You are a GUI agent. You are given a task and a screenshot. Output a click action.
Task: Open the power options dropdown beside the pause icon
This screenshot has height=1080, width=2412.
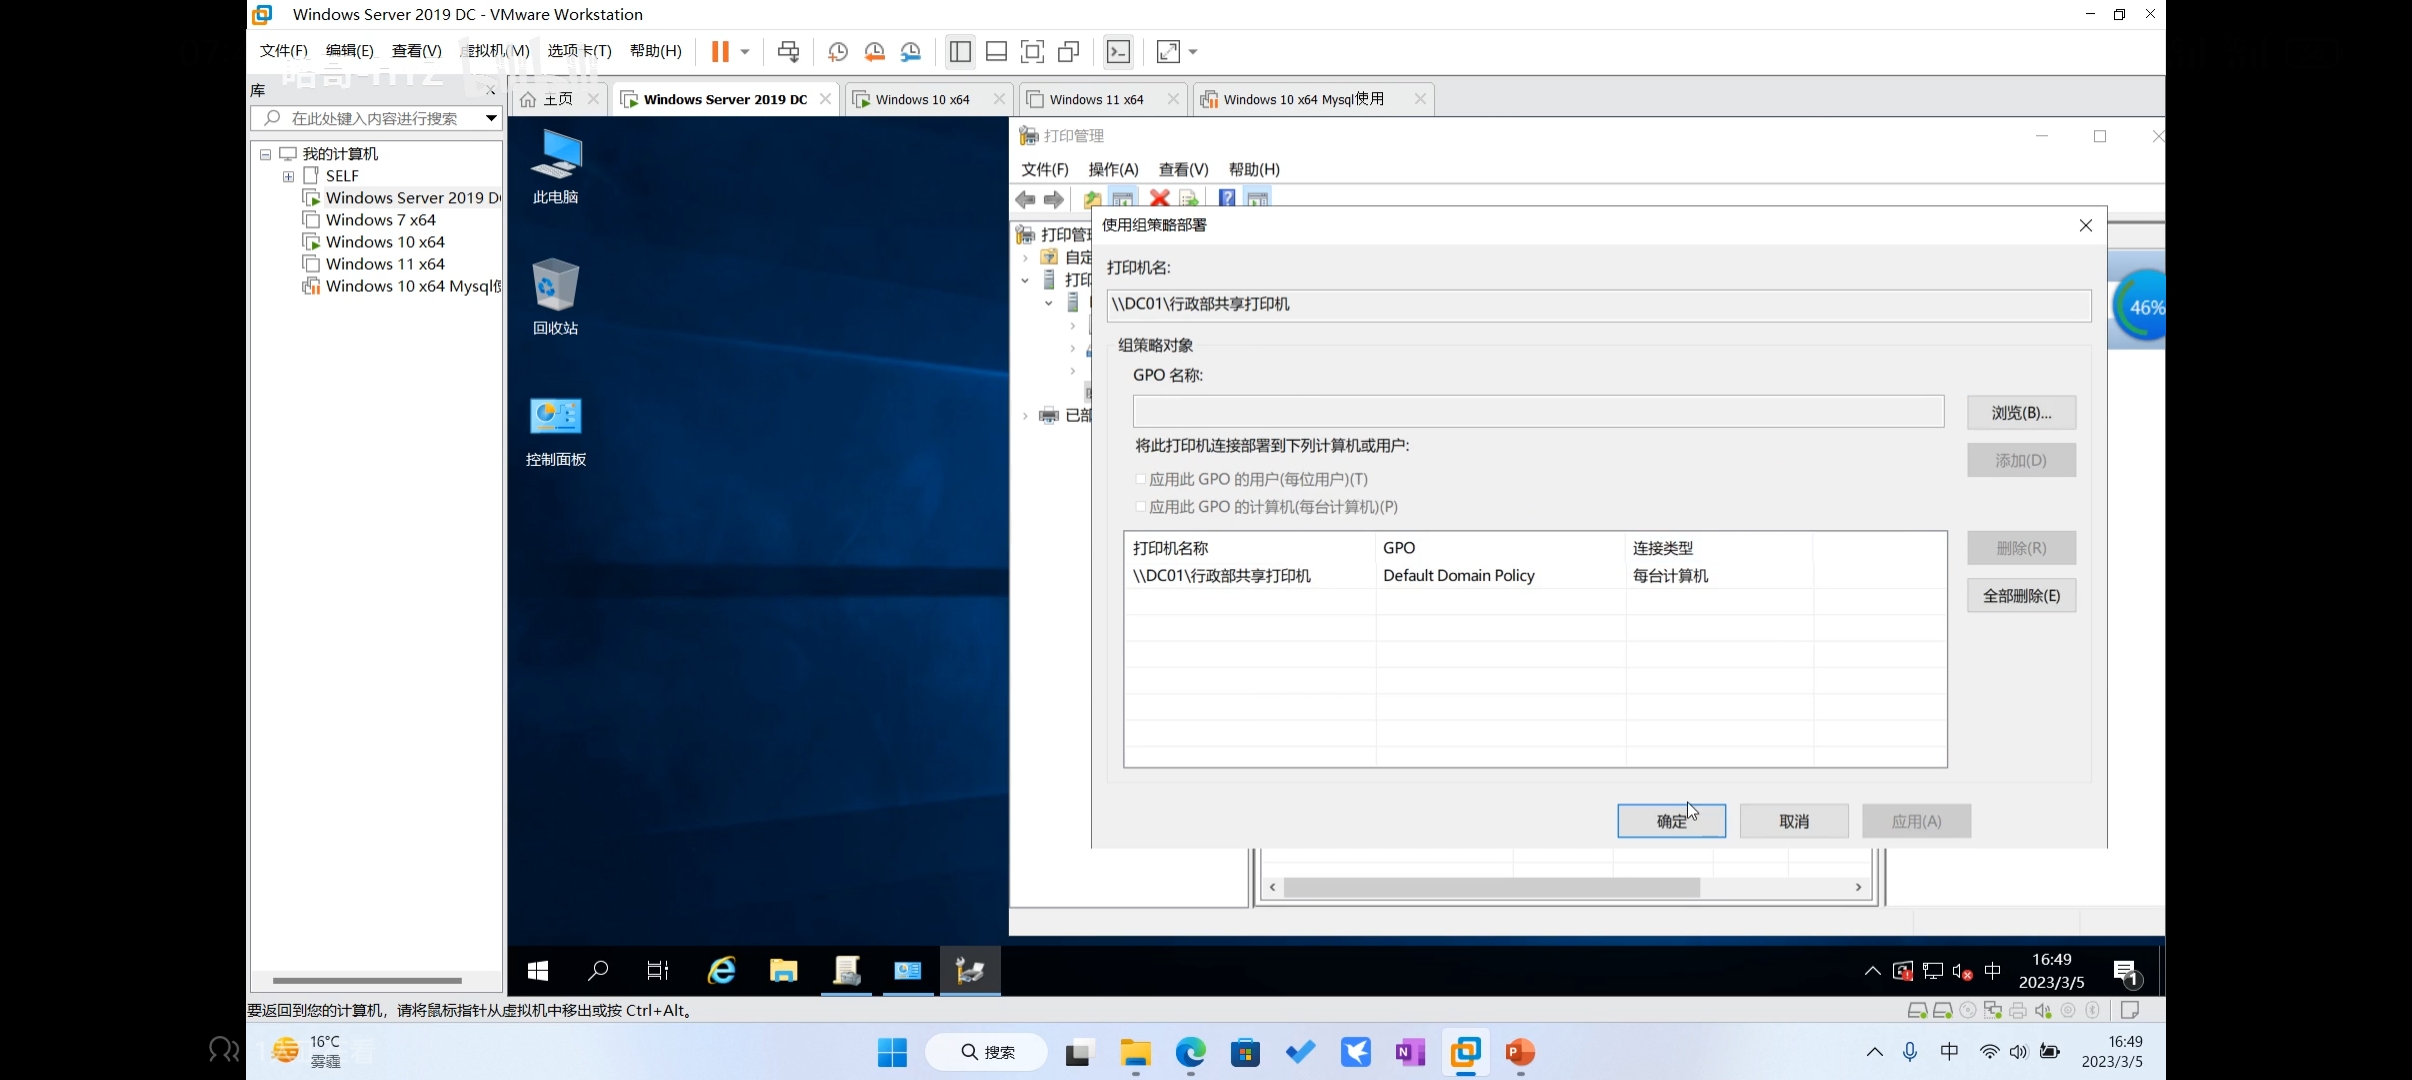click(745, 52)
